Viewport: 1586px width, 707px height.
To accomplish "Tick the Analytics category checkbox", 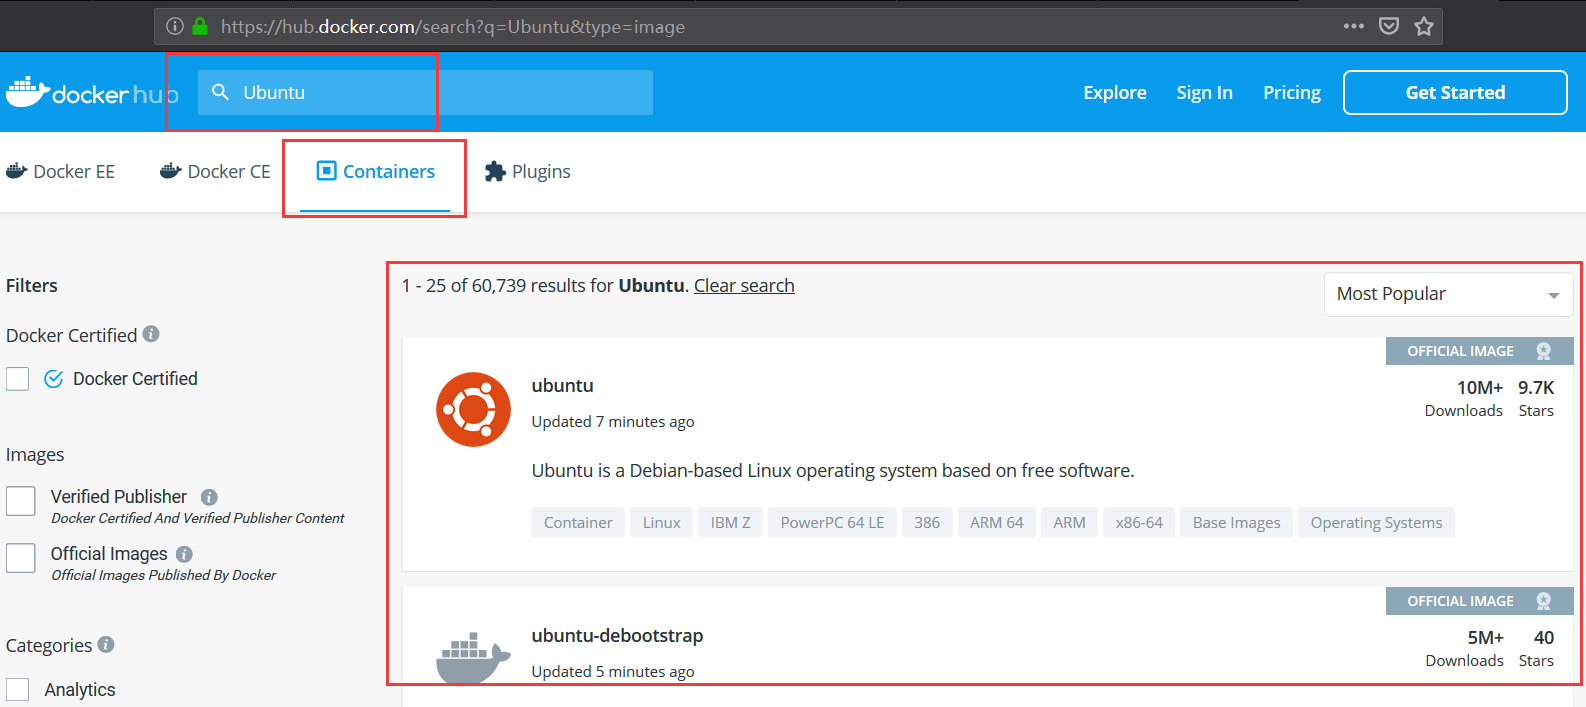I will coord(18,689).
